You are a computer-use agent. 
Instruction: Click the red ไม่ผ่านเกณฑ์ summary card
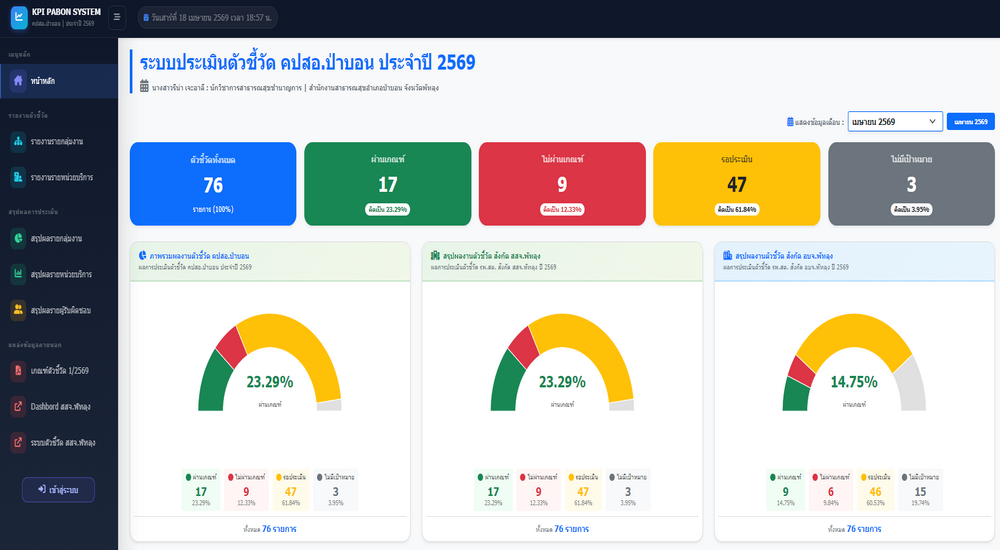pyautogui.click(x=562, y=183)
